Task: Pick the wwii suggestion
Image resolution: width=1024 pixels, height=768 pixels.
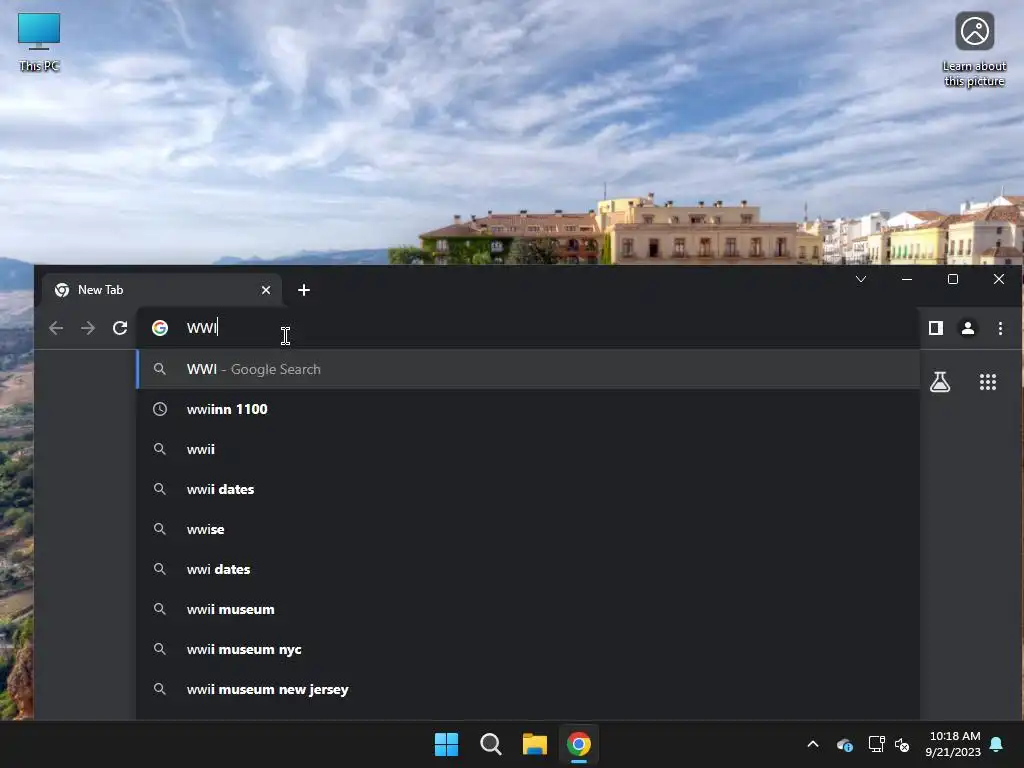Action: pos(528,449)
